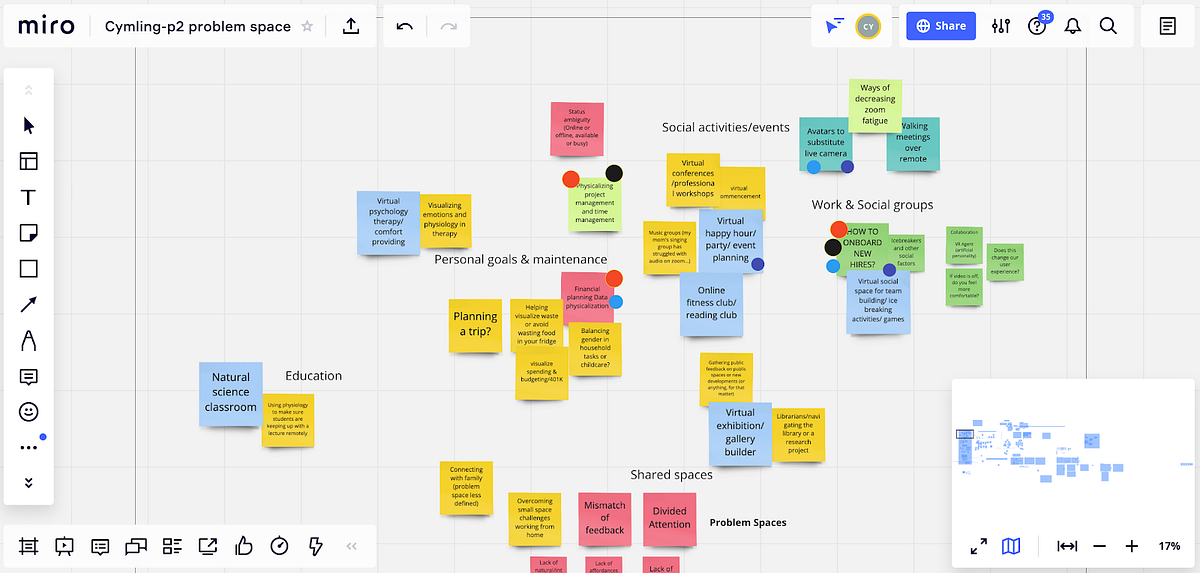
Task: Open the screen sharing icon
Action: click(x=208, y=546)
